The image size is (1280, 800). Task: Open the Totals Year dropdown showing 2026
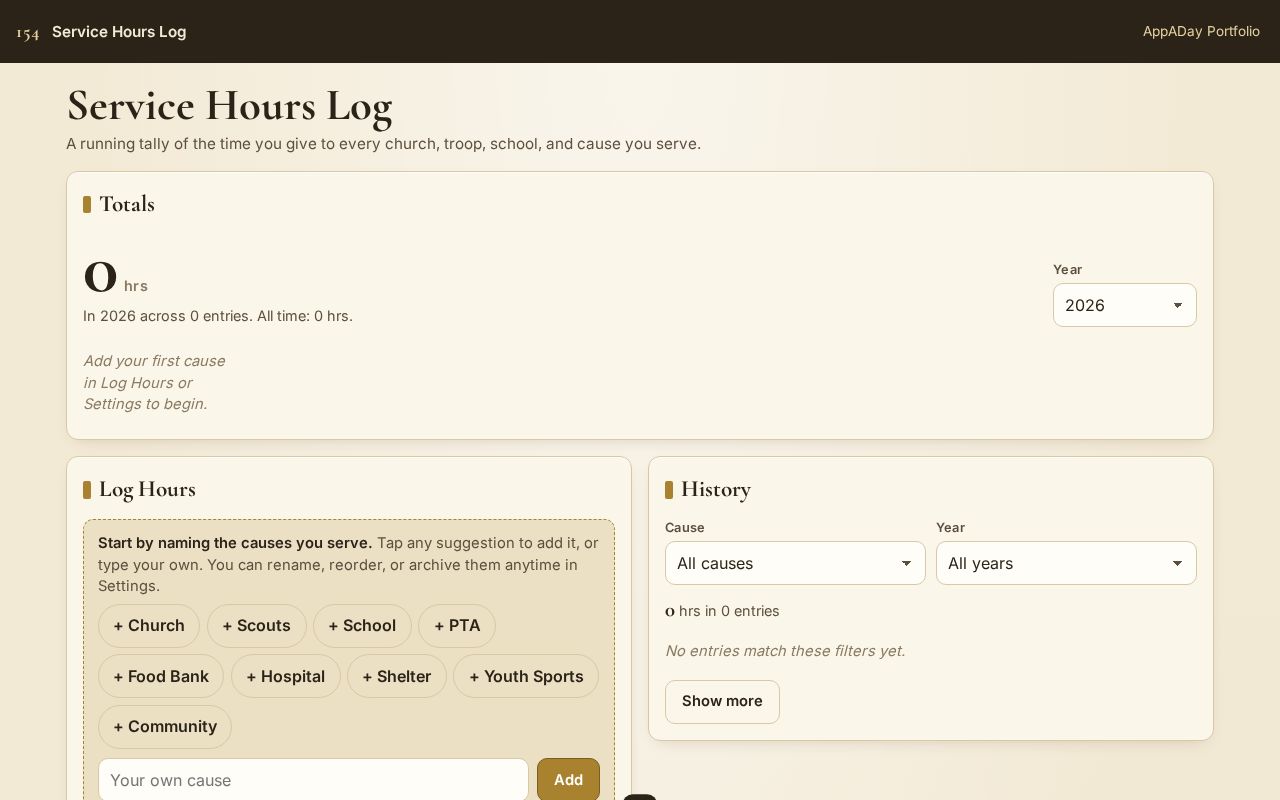pyautogui.click(x=1124, y=305)
